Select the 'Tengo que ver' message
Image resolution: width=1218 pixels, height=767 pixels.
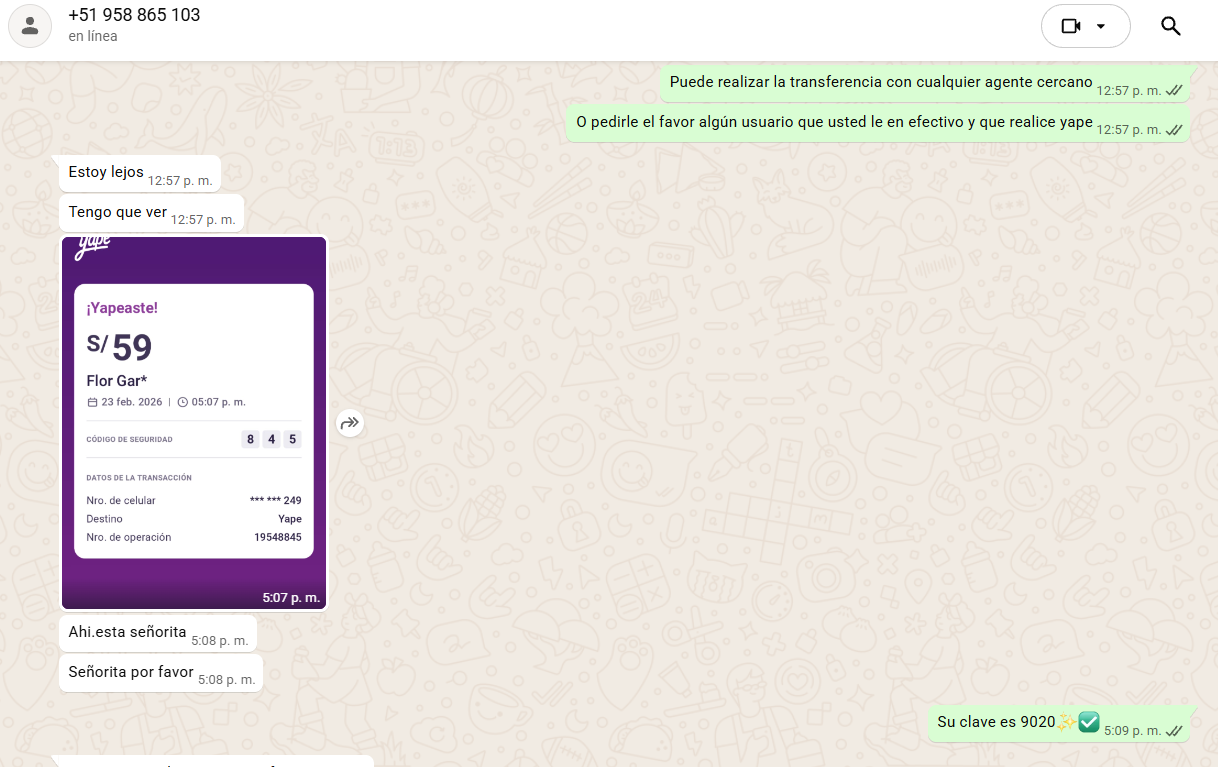tap(117, 212)
